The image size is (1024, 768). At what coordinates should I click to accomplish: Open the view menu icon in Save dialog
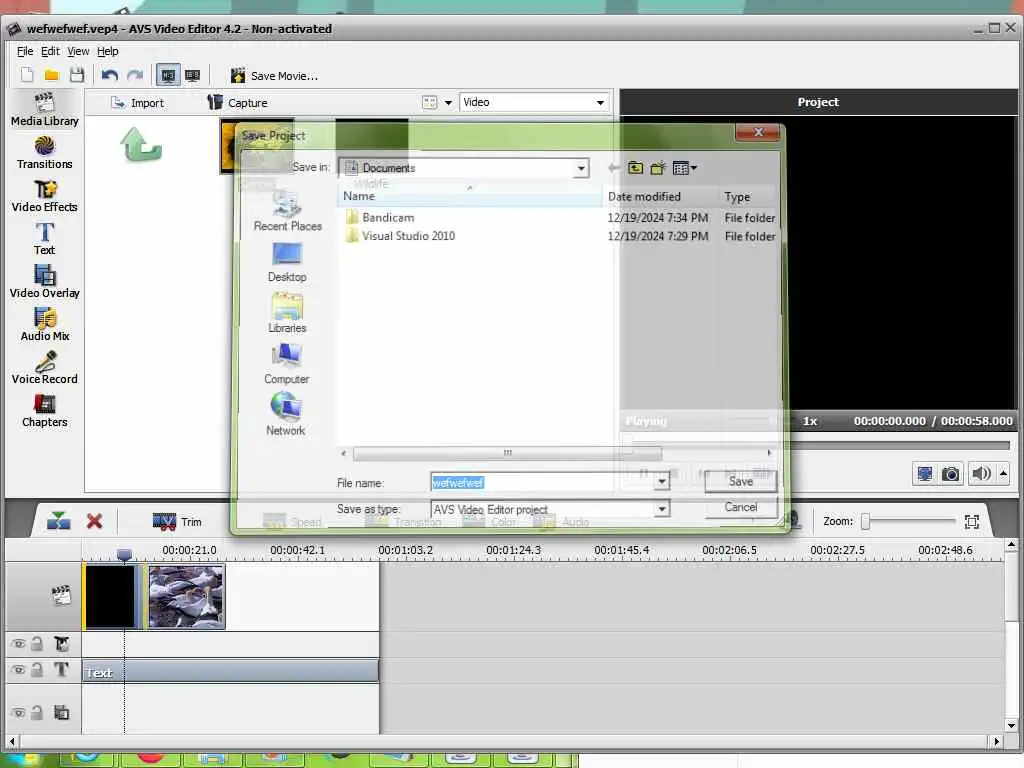coord(684,168)
